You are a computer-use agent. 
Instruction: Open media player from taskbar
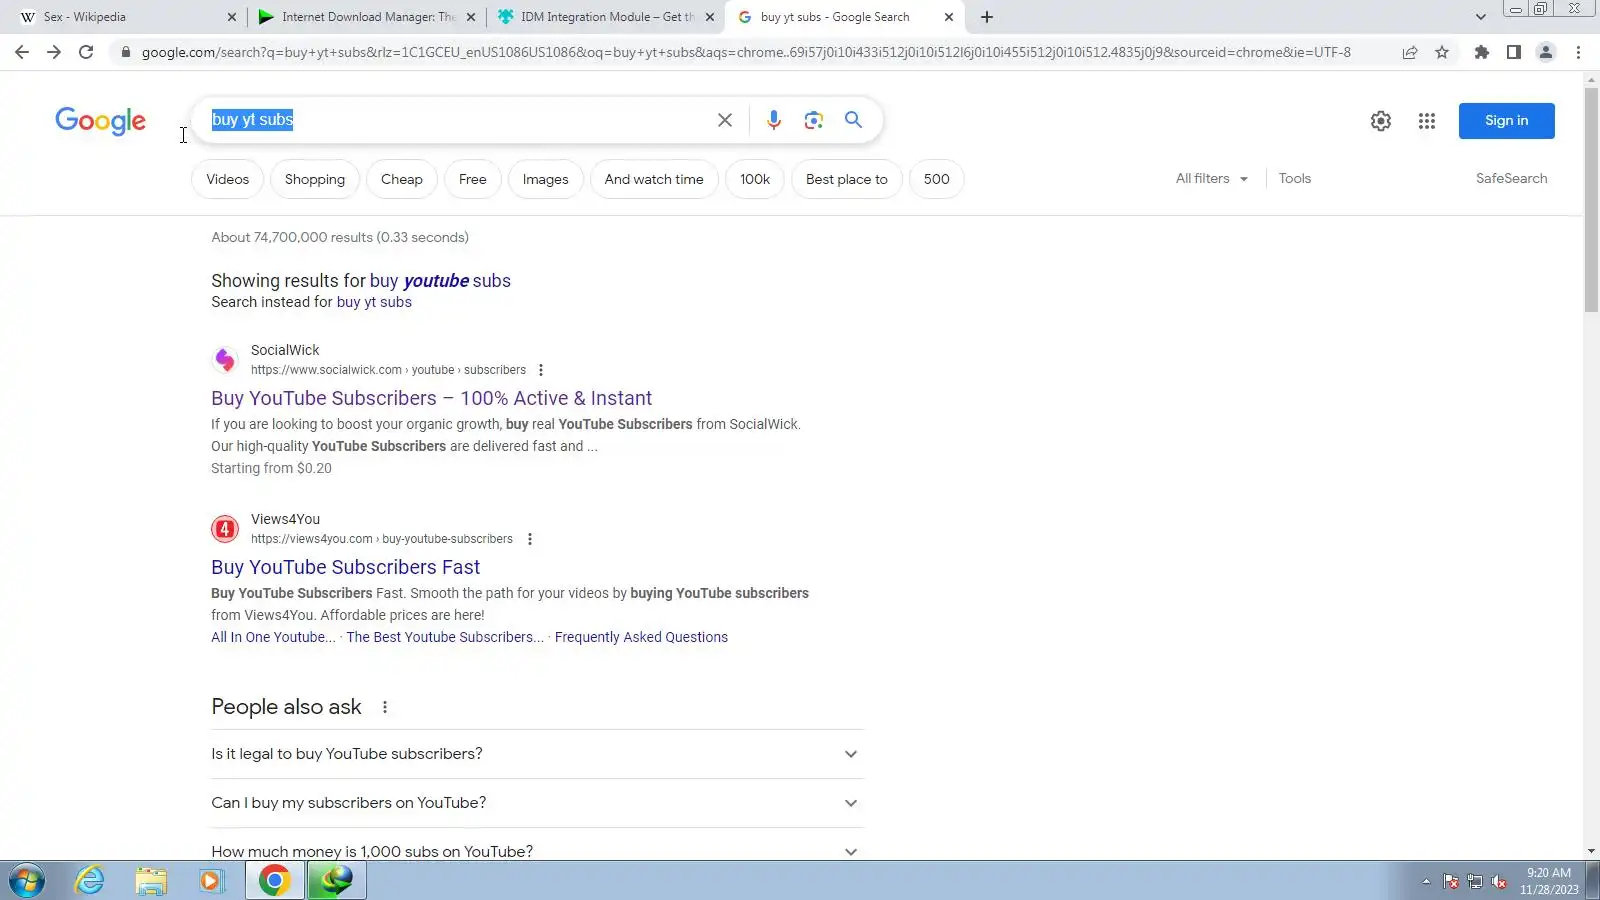click(x=211, y=881)
